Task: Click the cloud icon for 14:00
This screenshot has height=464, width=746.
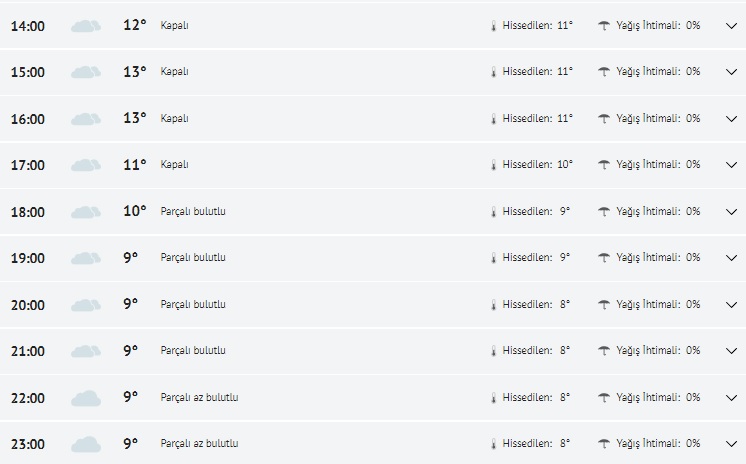Action: click(x=86, y=26)
